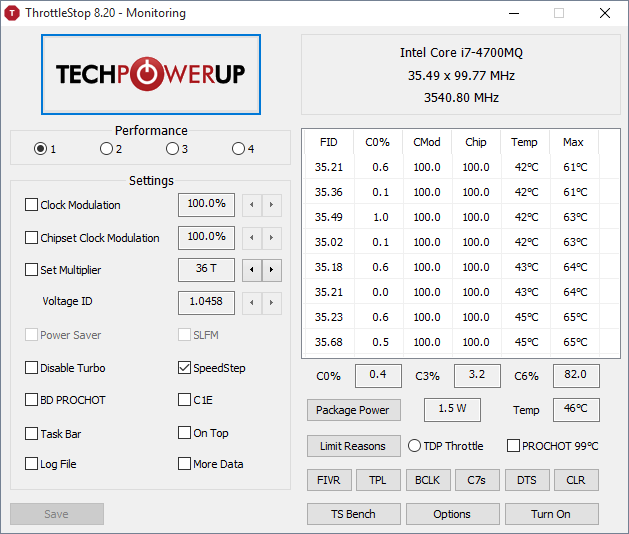Viewport: 629px width, 534px height.
Task: Click the 46°C package temperature value
Action: (x=576, y=410)
